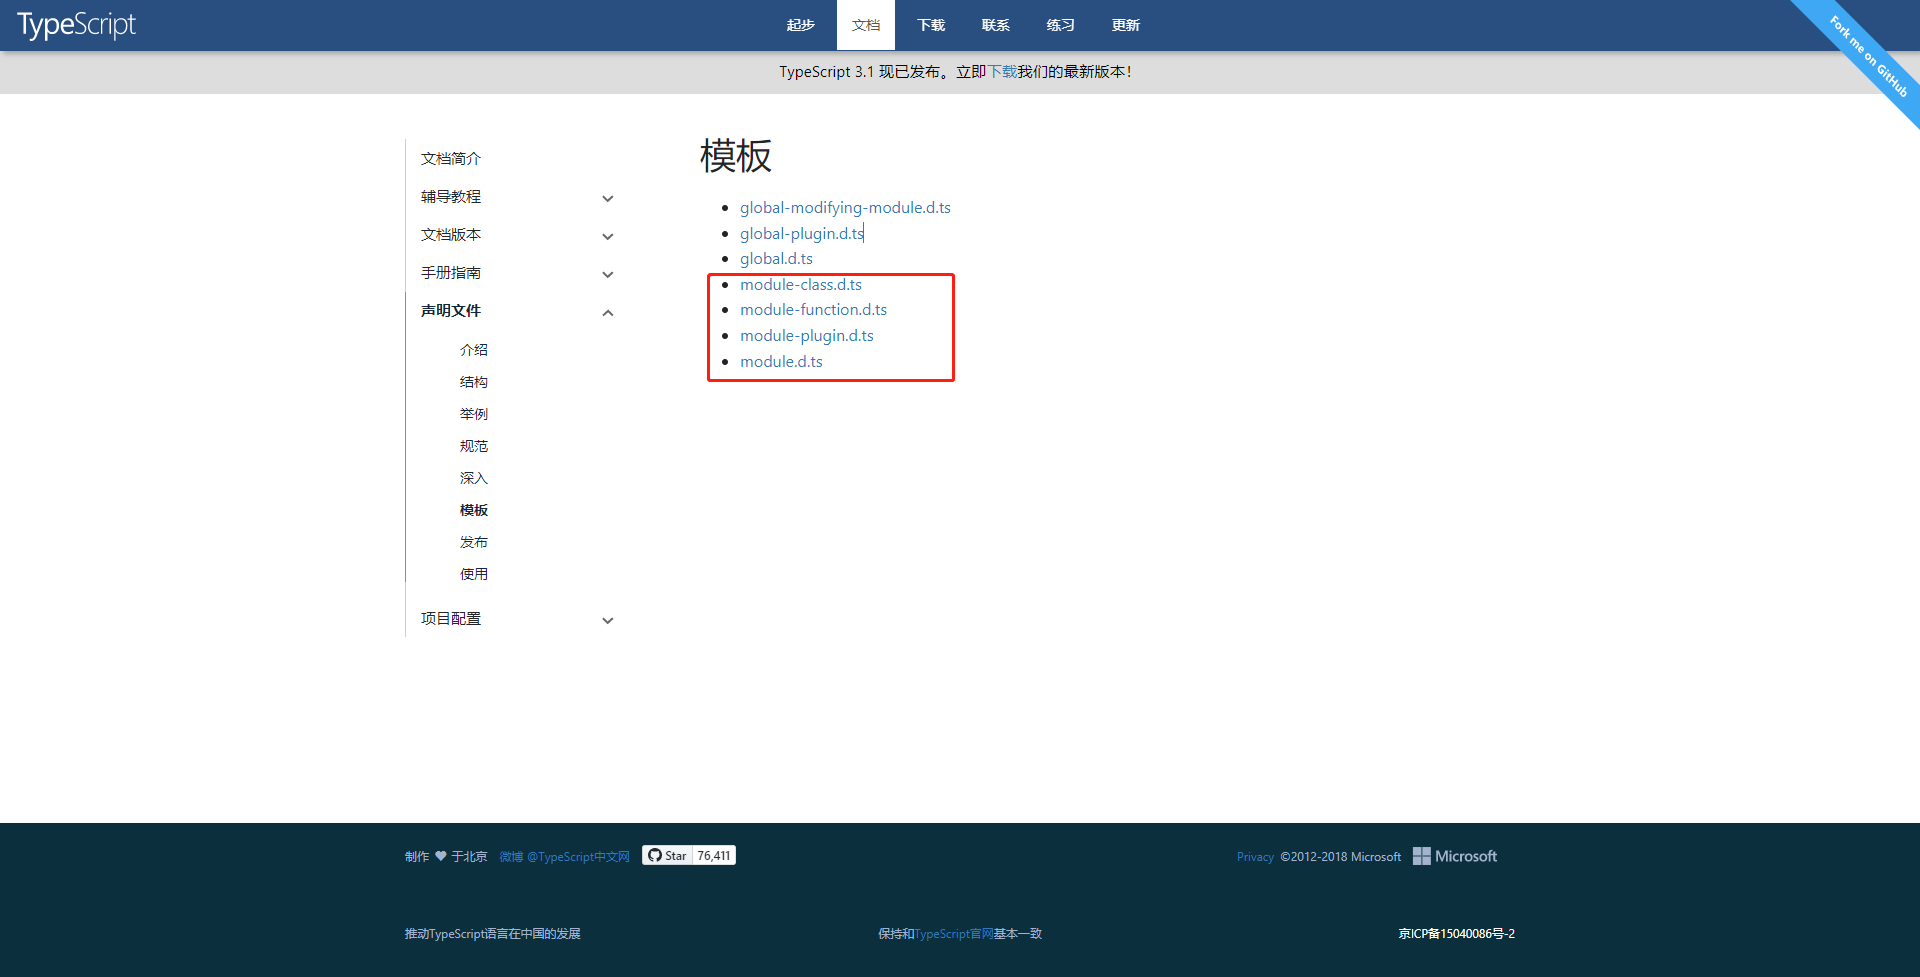Image resolution: width=1920 pixels, height=977 pixels.
Task: Click the 微博 @TypeScript中文网 footer link
Action: click(565, 857)
